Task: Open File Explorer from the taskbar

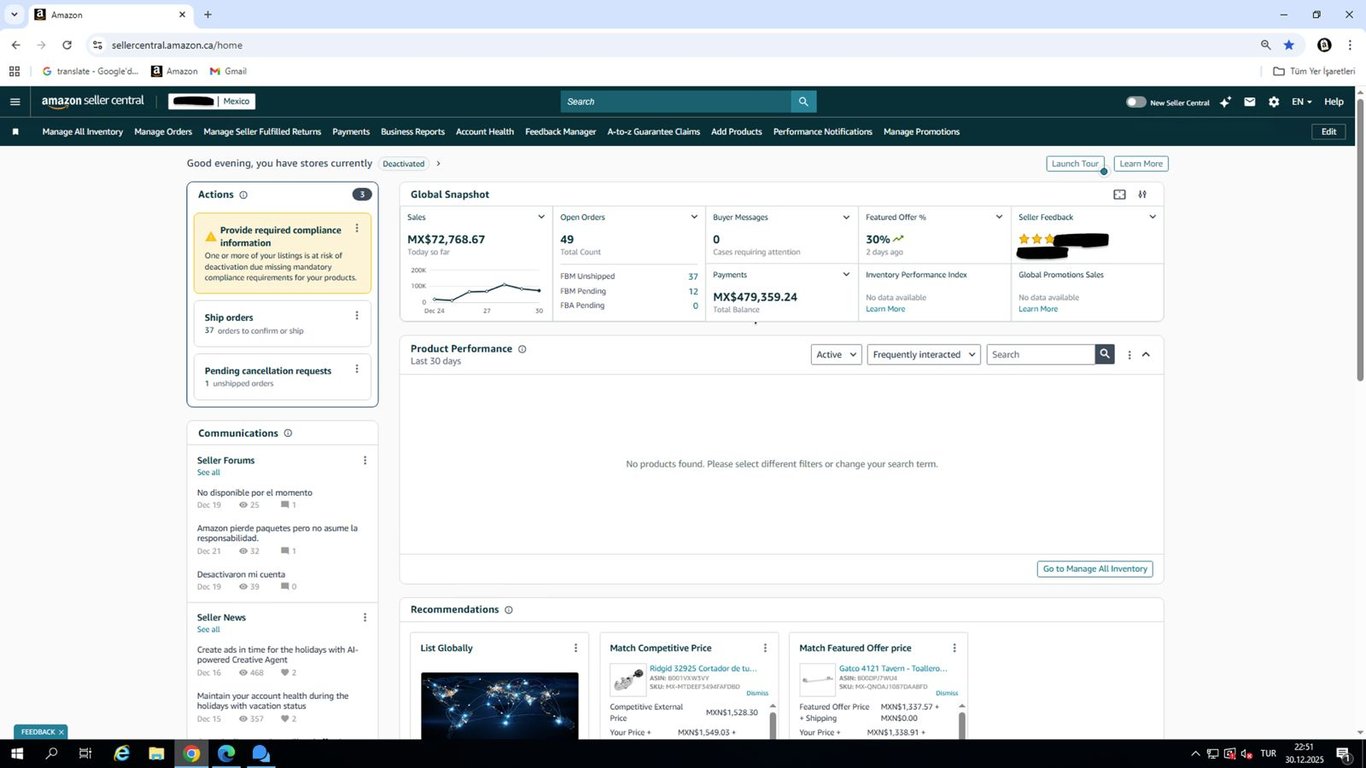Action: (157, 754)
